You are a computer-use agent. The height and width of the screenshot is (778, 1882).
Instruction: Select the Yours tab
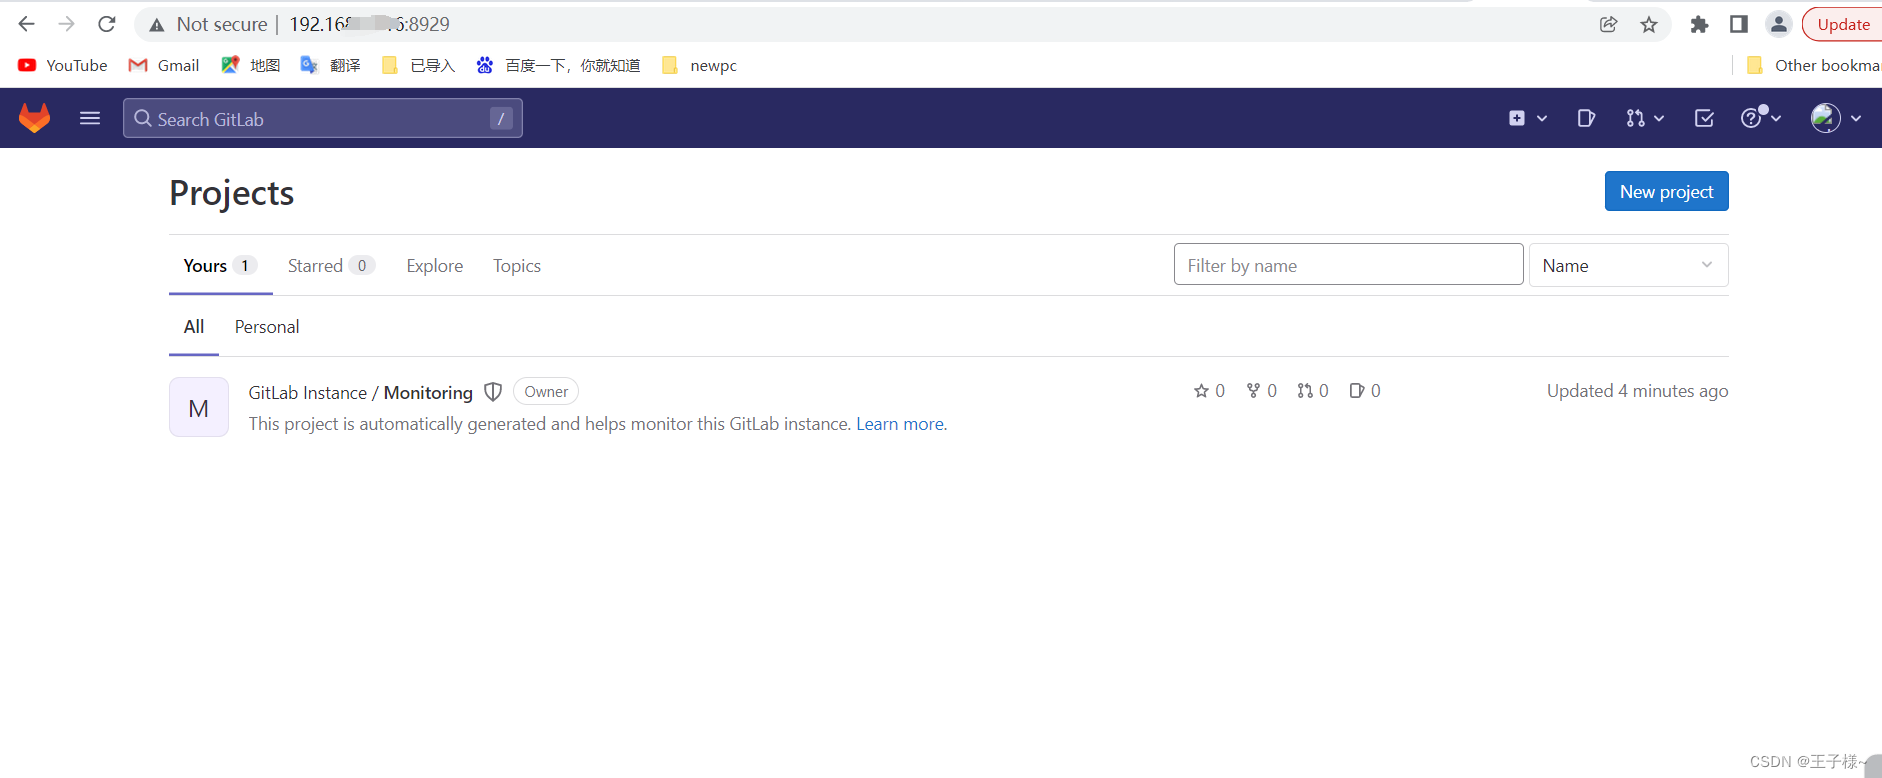(220, 265)
